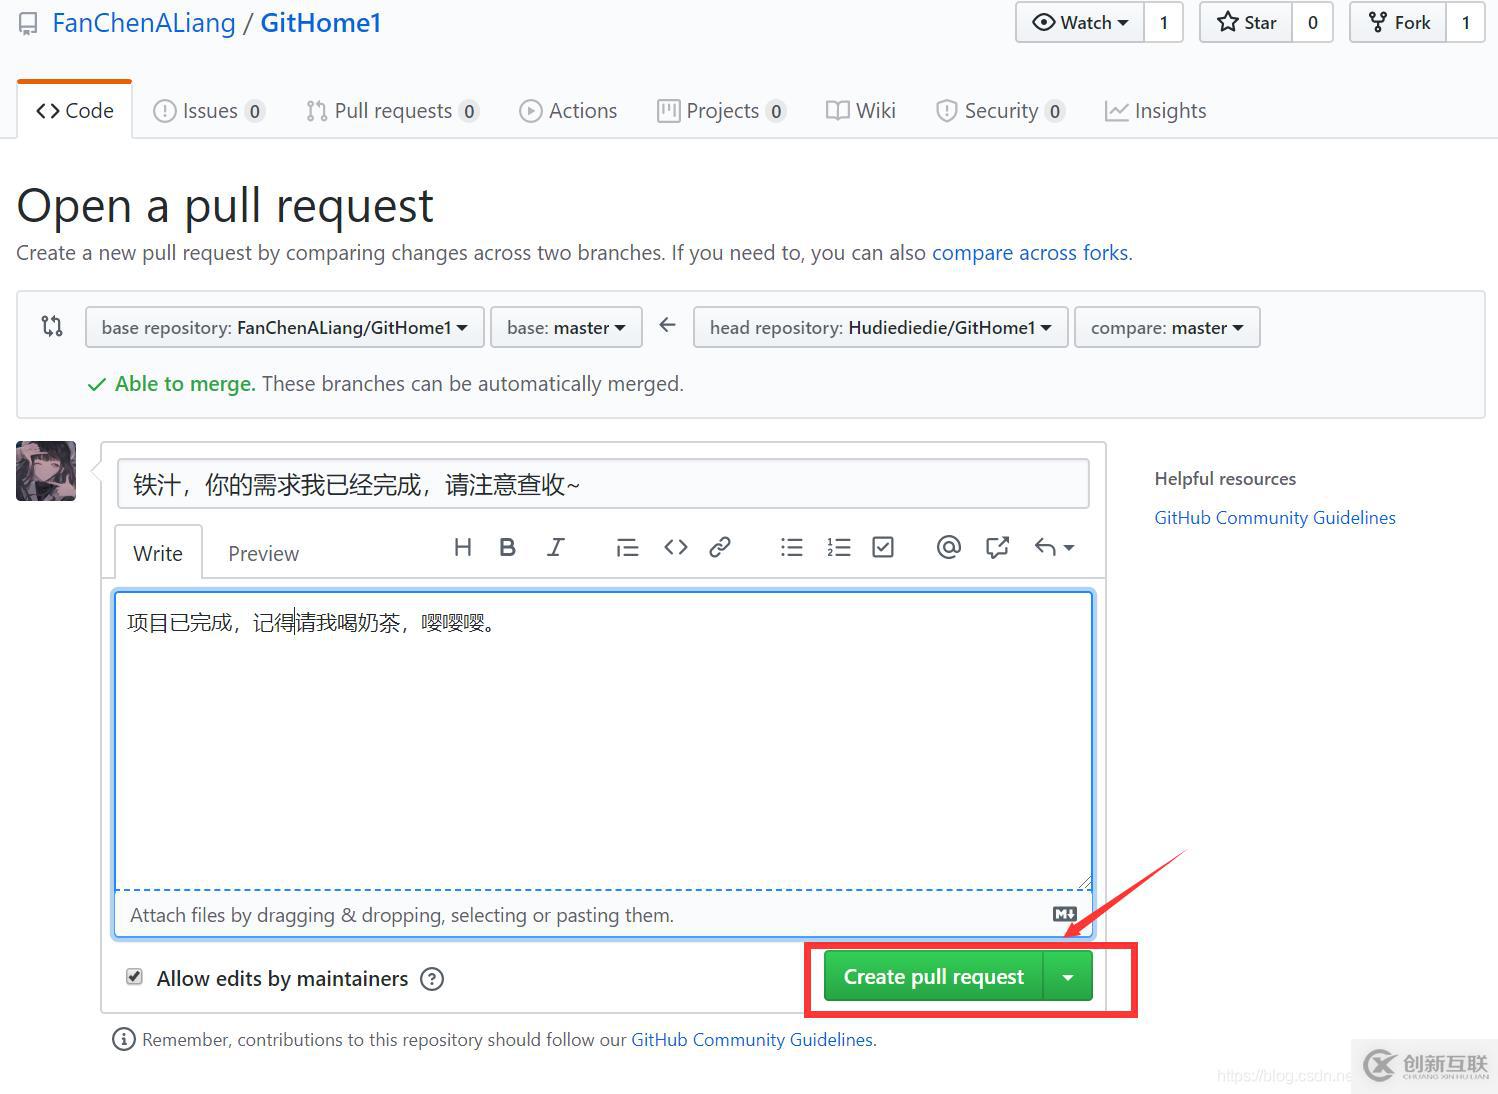Open the Wiki tab
This screenshot has width=1498, height=1094.
coord(861,110)
